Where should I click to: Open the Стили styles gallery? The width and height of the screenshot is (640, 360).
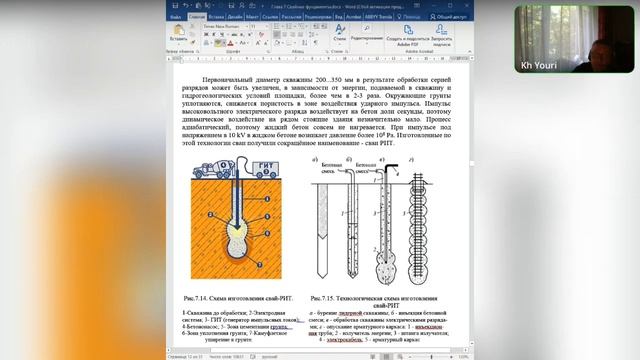tap(340, 33)
